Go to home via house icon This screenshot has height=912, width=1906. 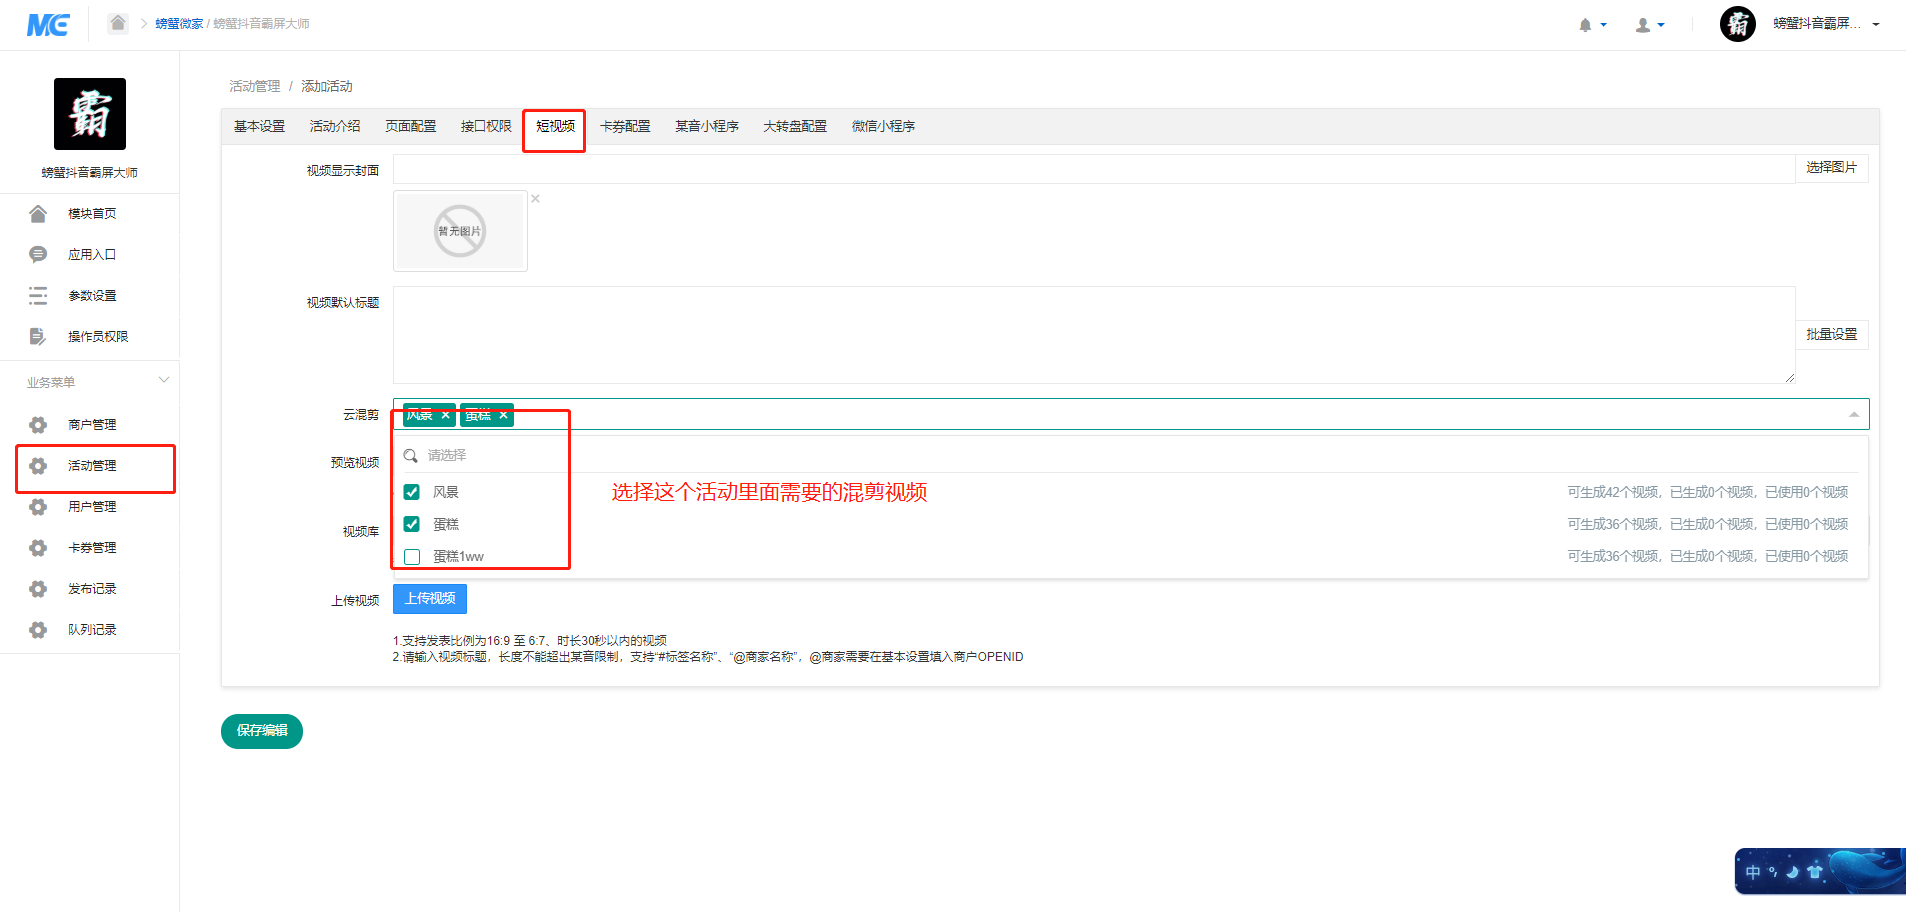coord(118,23)
